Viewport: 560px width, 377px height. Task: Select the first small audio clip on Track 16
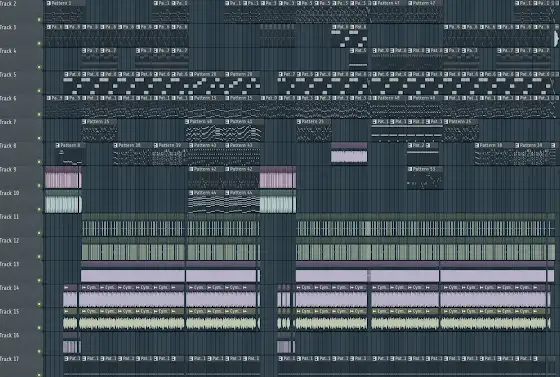point(71,343)
